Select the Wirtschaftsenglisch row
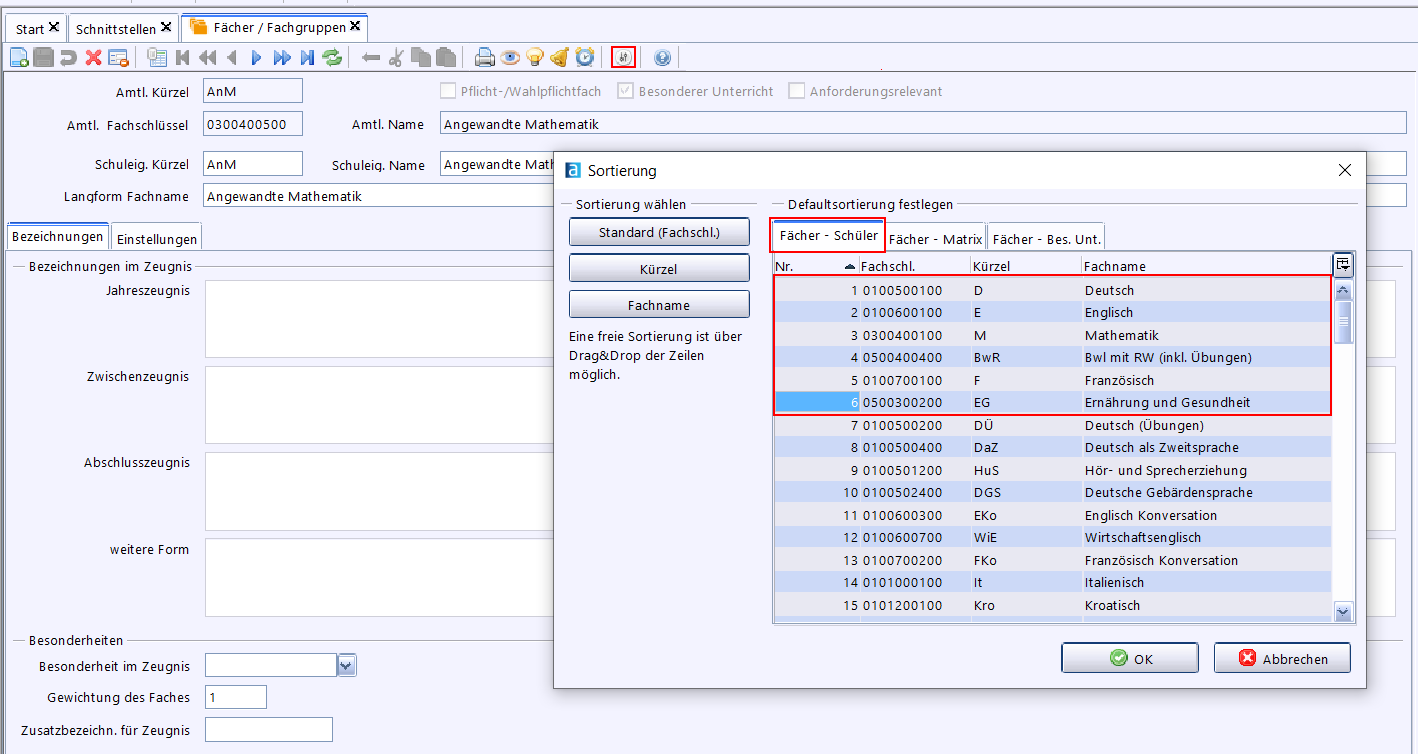Viewport: 1418px width, 754px height. 1053,537
